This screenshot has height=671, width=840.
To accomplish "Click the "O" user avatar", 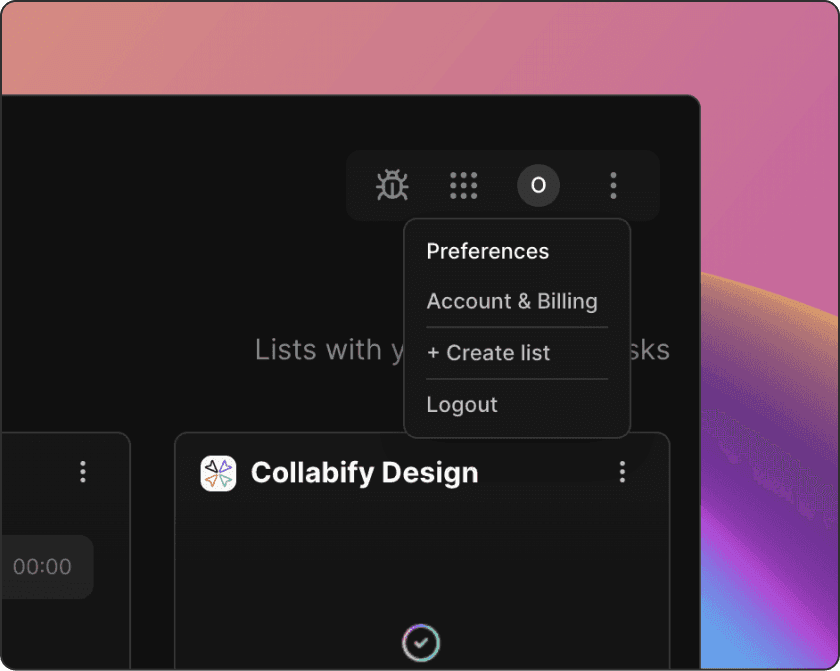I will (538, 185).
